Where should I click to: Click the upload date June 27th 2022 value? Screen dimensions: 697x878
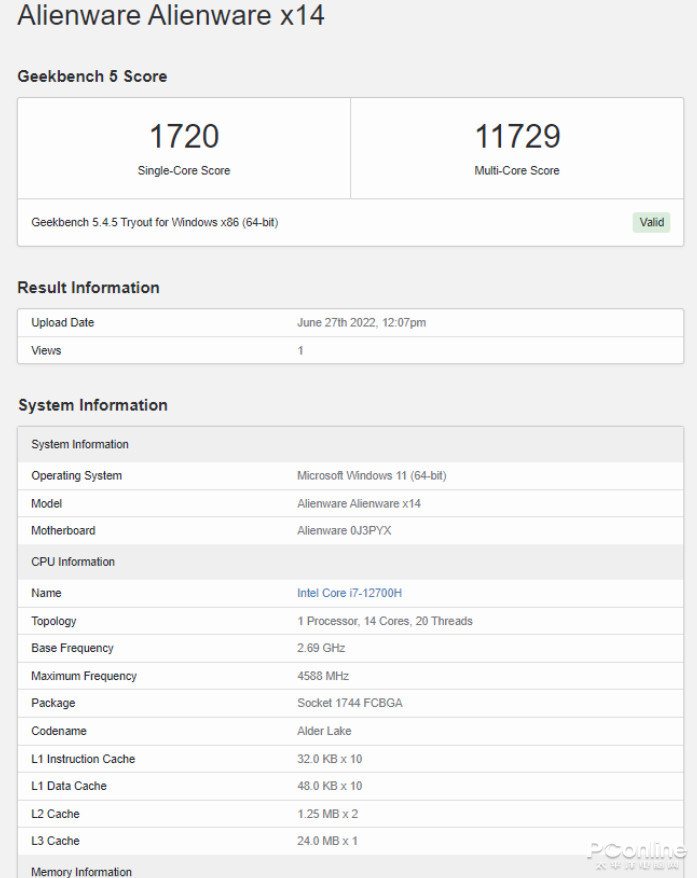361,323
